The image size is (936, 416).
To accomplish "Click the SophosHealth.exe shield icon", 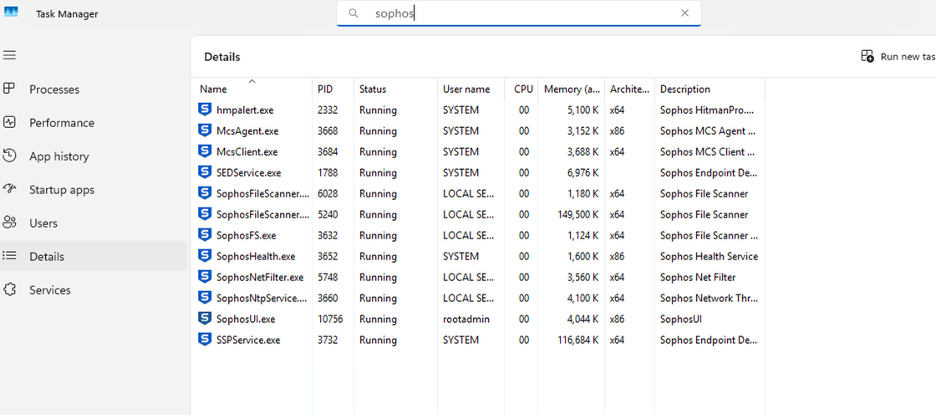I will [x=205, y=255].
